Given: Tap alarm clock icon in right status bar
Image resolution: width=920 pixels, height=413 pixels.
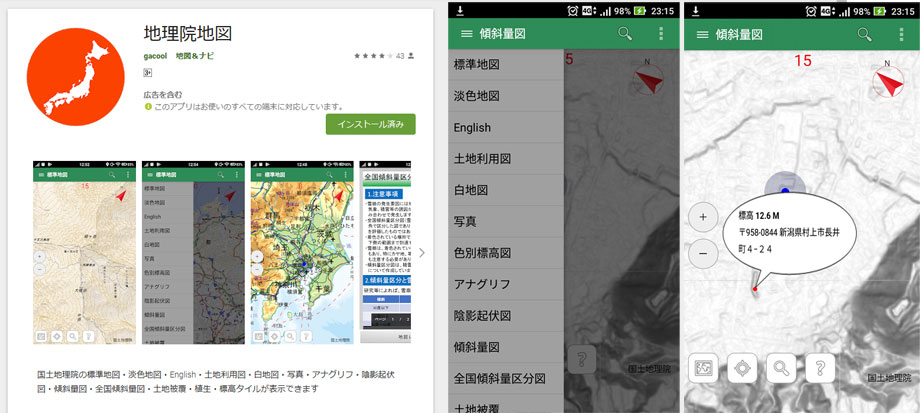Looking at the screenshot, I should tap(811, 11).
